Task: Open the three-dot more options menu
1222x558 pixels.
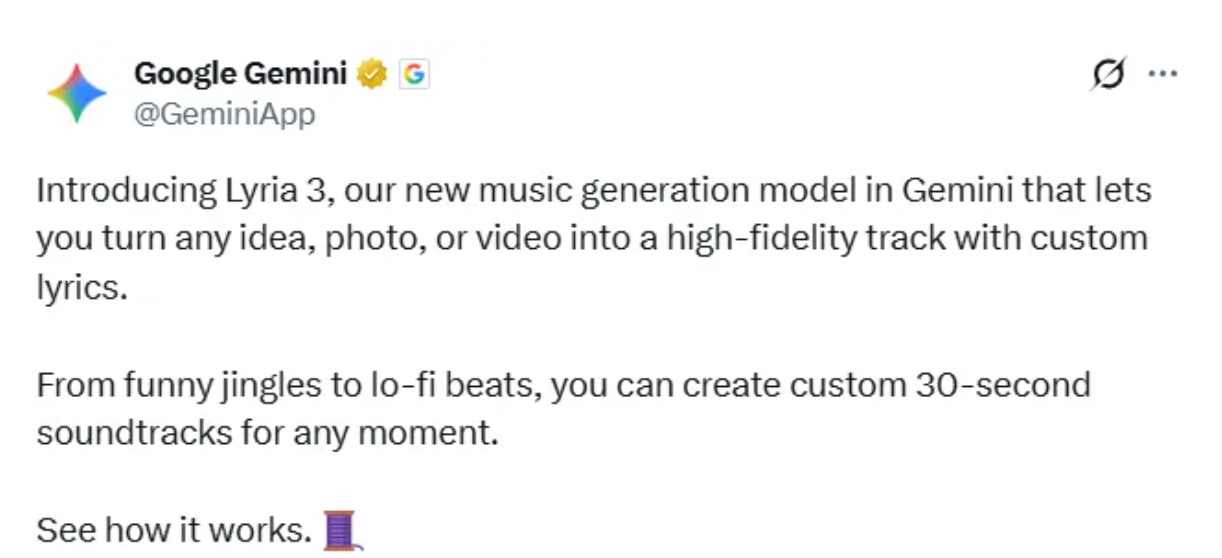Action: tap(1162, 74)
